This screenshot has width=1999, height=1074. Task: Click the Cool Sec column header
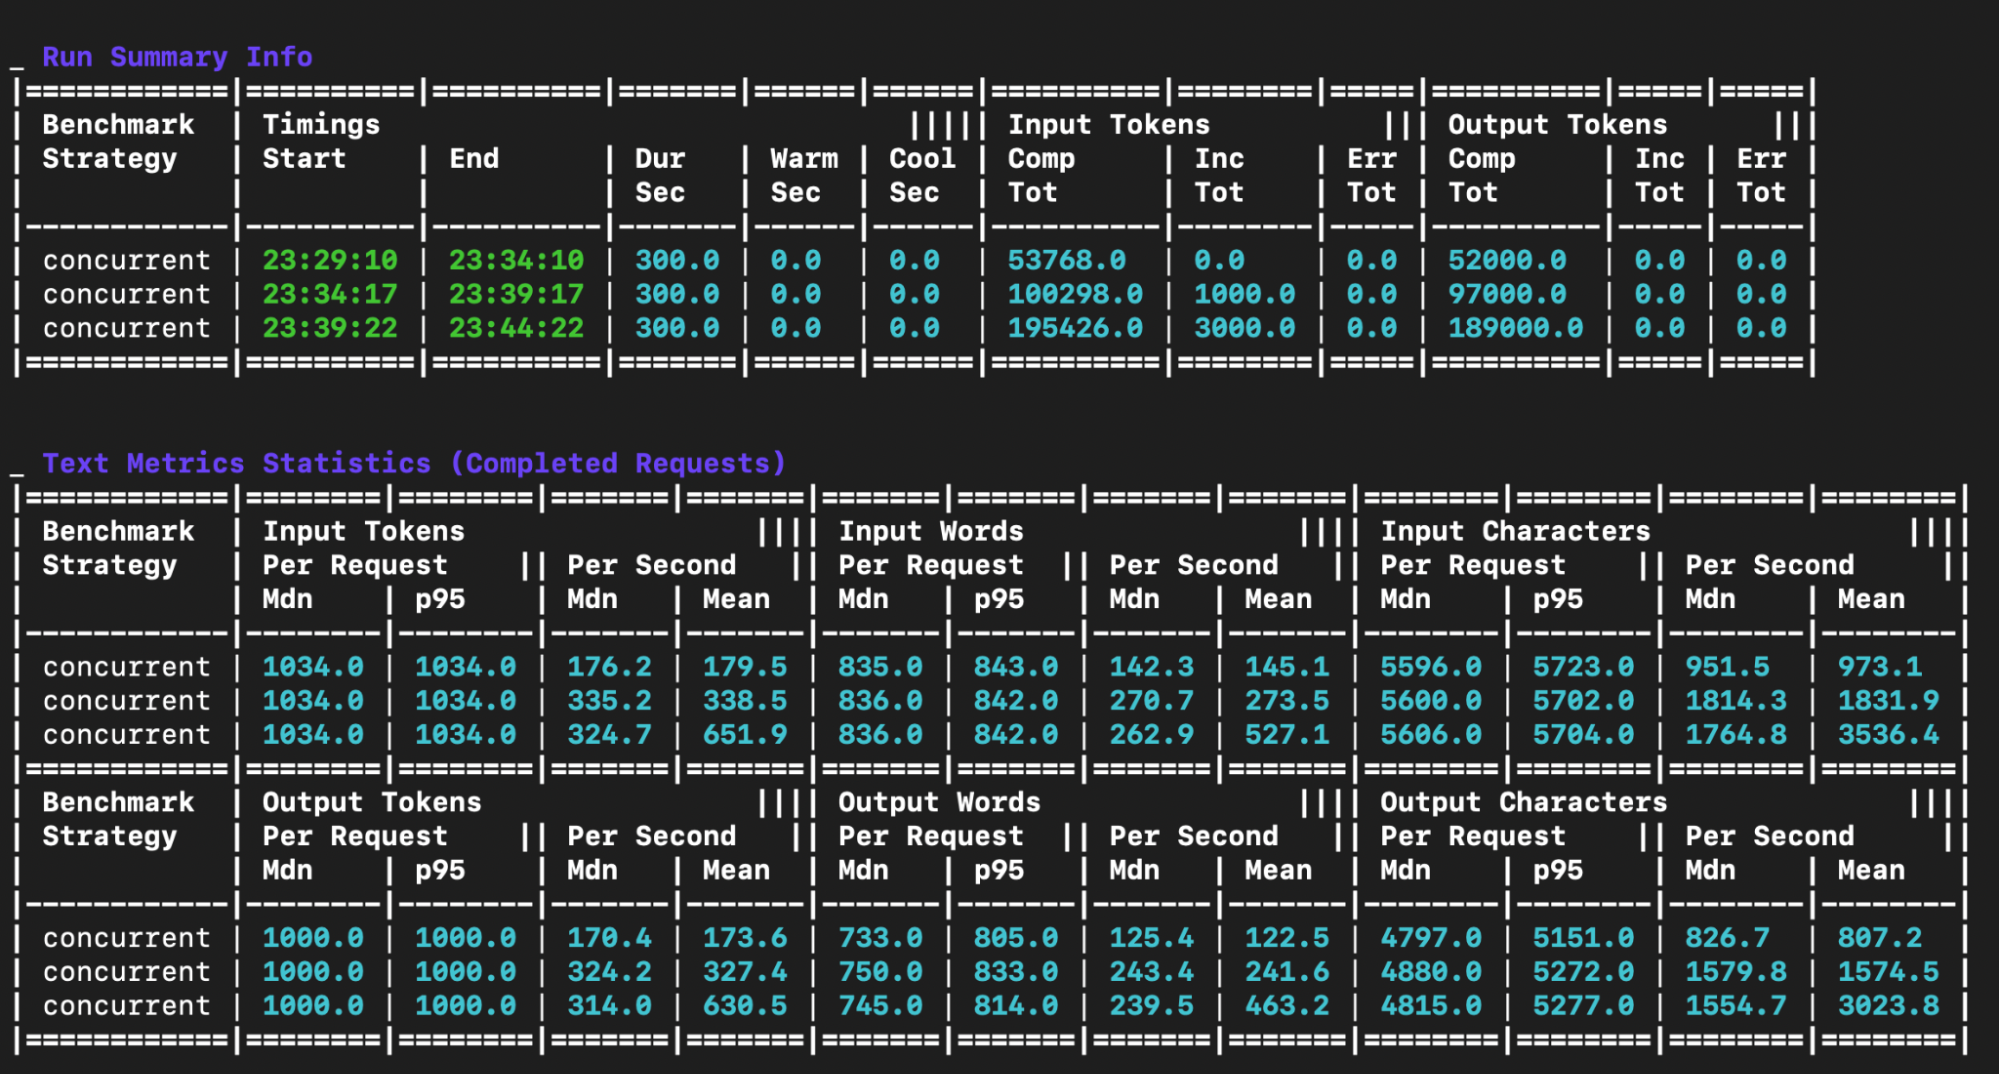click(x=921, y=175)
